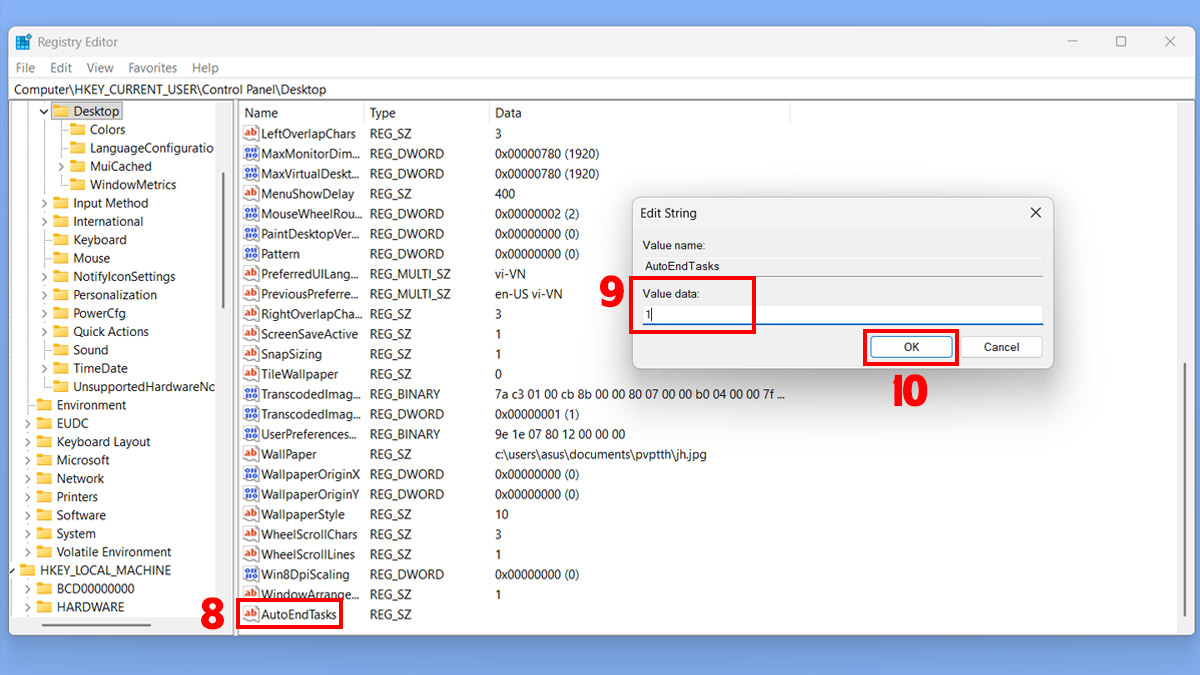Select the UserPreferences binary value icon
Viewport: 1200px width, 675px height.
click(252, 434)
